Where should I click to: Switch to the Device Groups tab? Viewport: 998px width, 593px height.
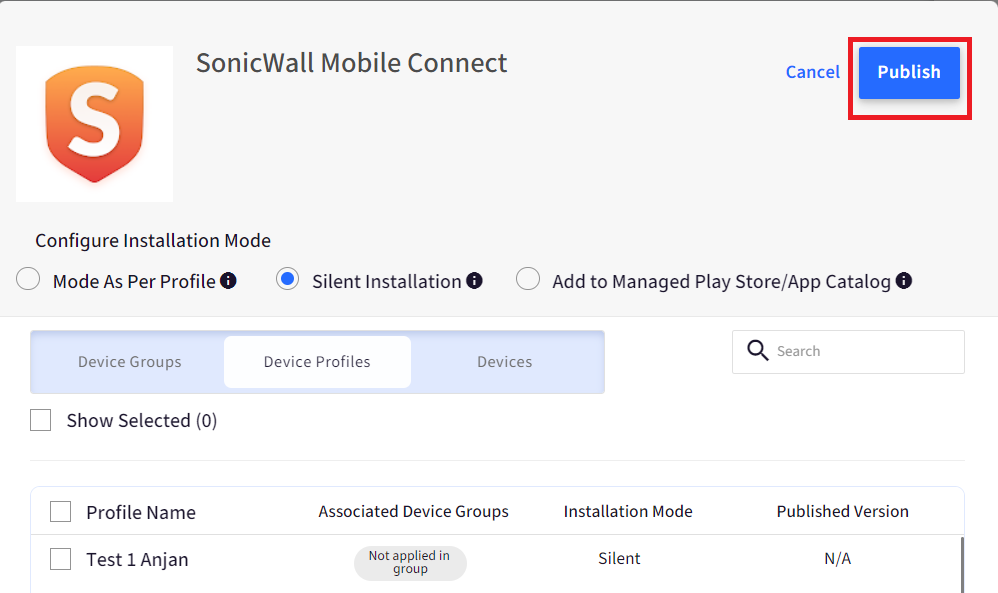(130, 362)
